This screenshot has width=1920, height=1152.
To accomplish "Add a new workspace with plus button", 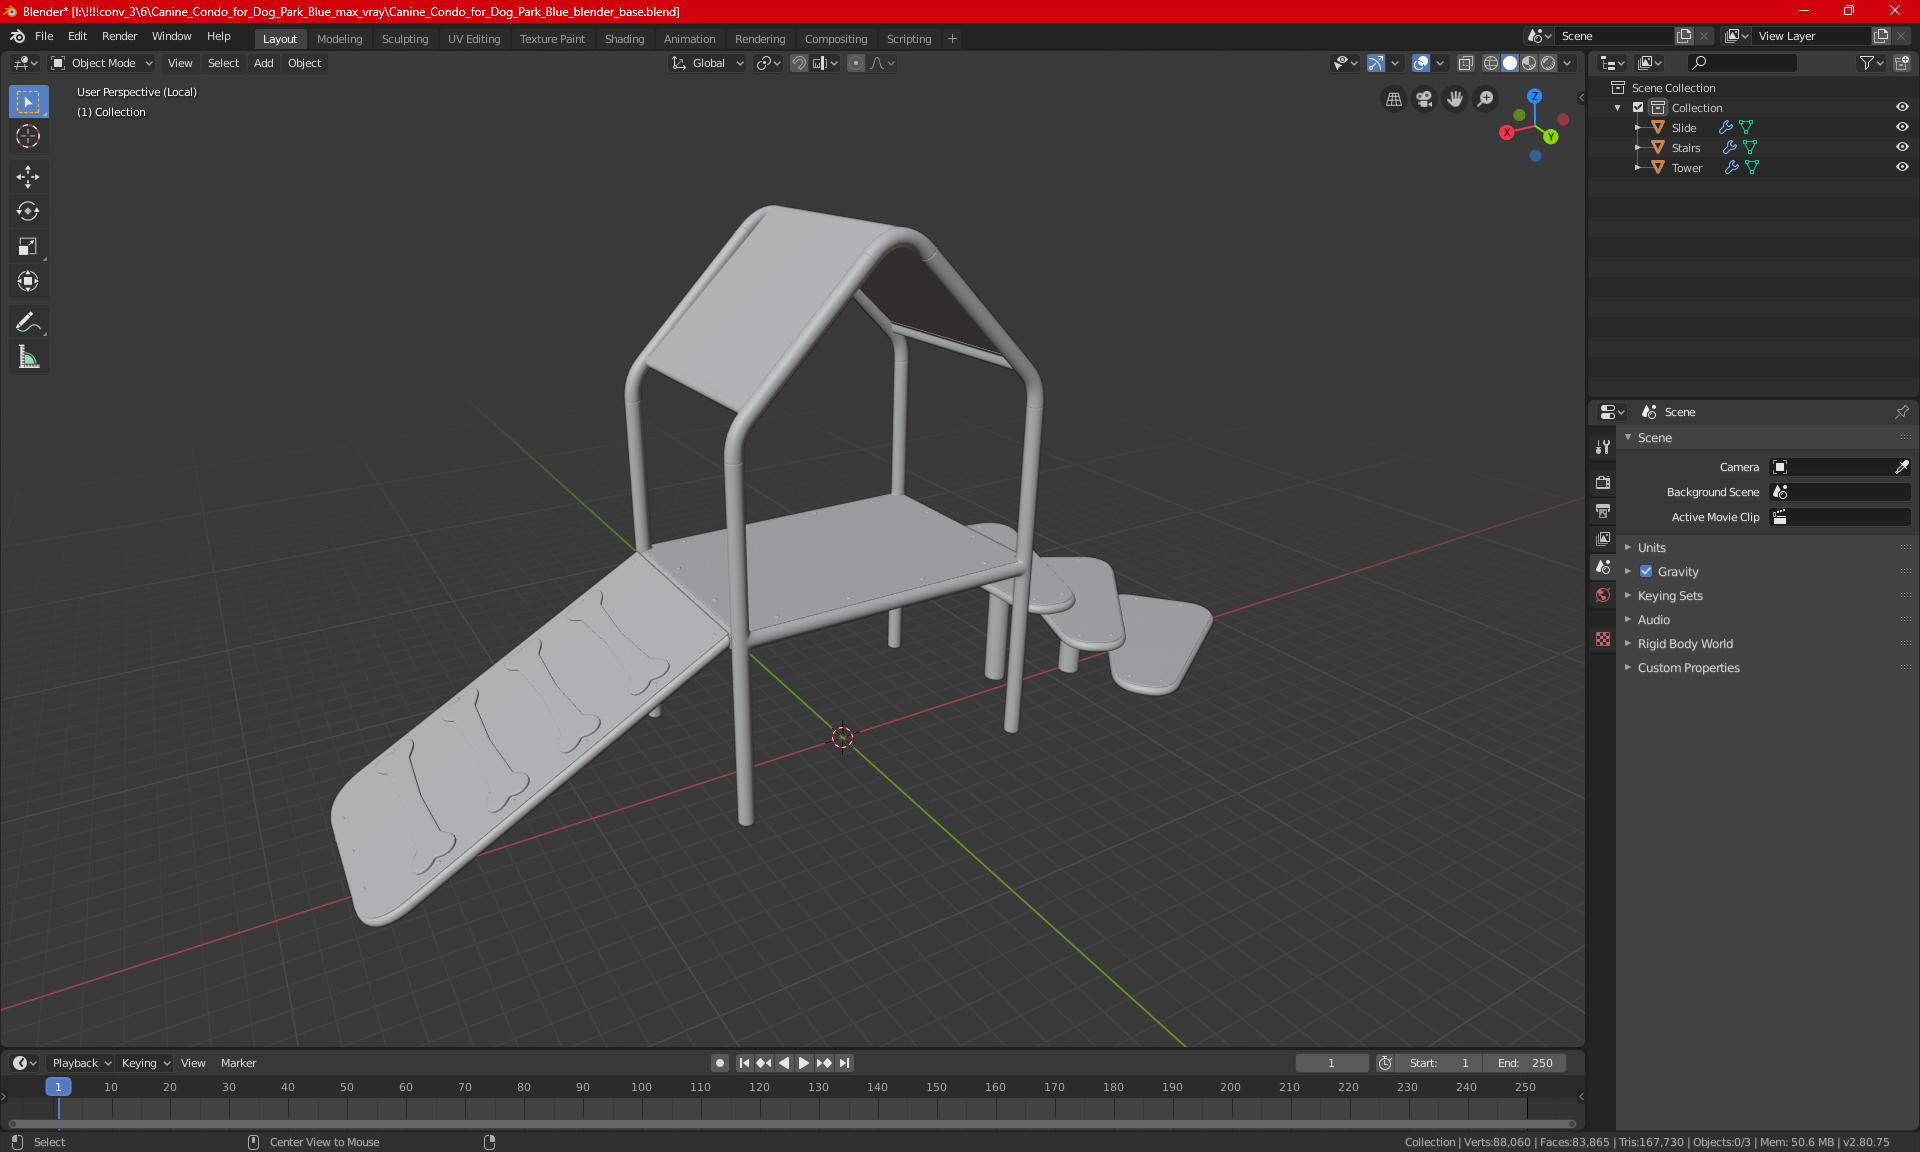I will pos(952,39).
